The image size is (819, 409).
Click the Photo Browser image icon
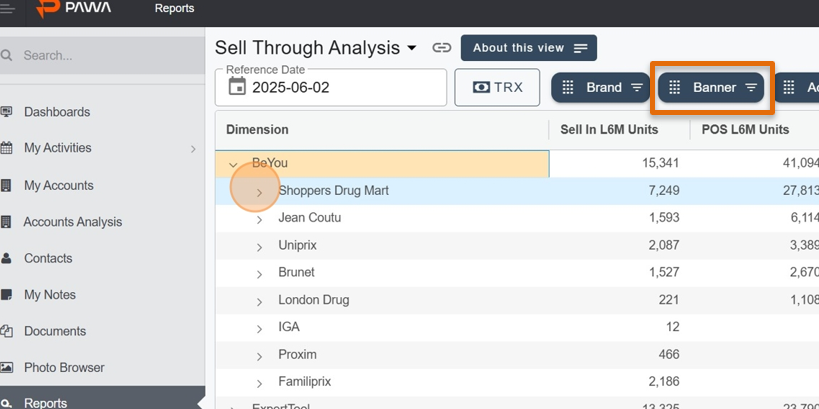pyautogui.click(x=6, y=368)
